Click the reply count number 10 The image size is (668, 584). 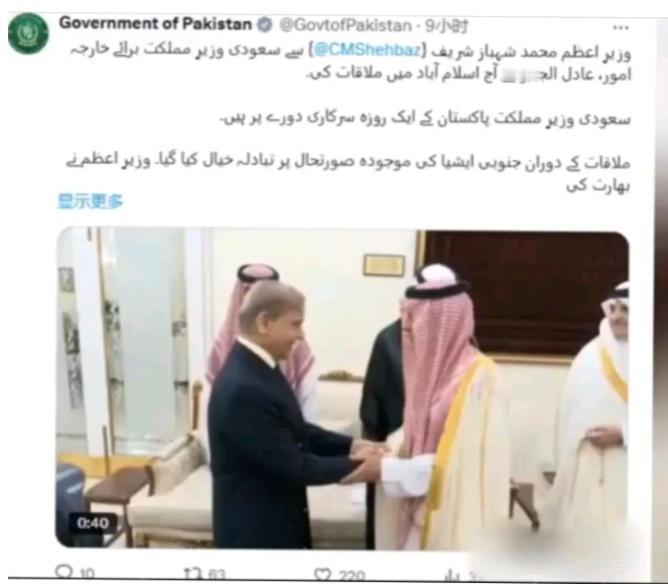click(87, 573)
